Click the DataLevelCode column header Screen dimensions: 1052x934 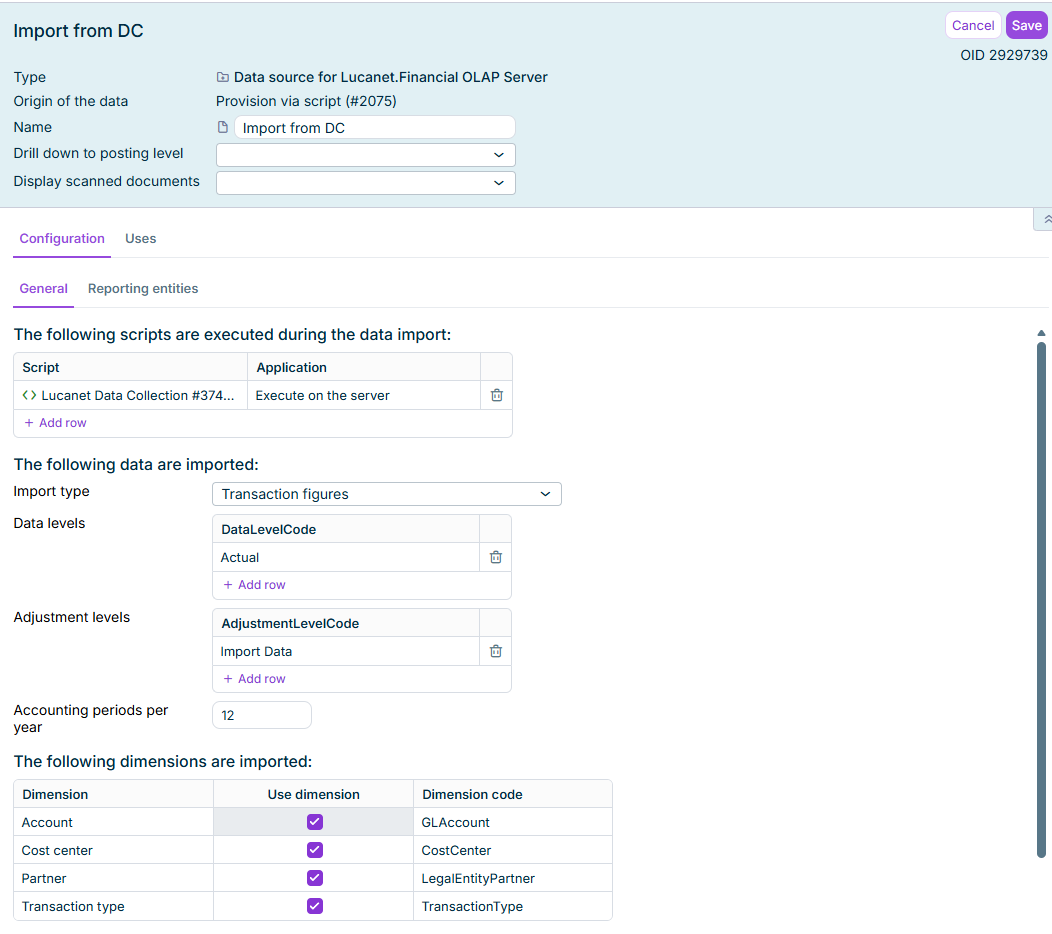[x=346, y=529]
